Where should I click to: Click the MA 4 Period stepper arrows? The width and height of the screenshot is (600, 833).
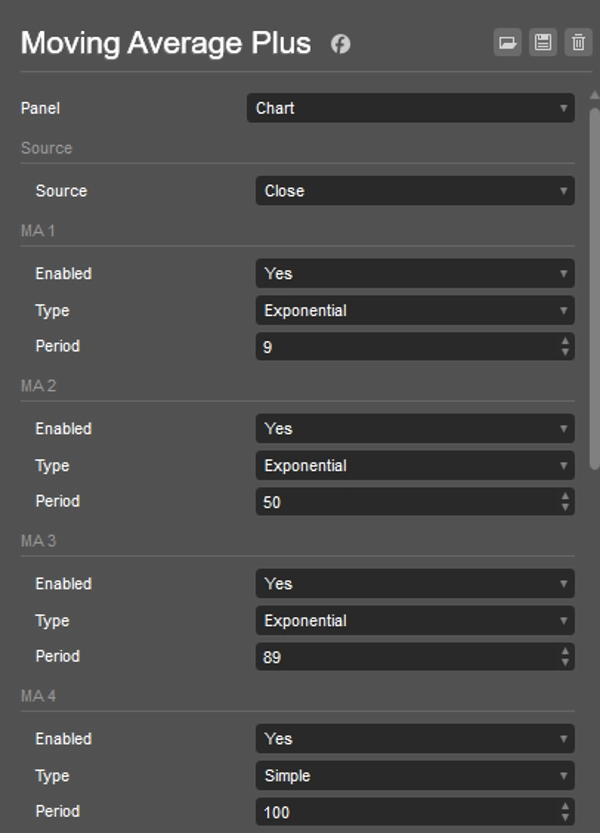(x=565, y=812)
